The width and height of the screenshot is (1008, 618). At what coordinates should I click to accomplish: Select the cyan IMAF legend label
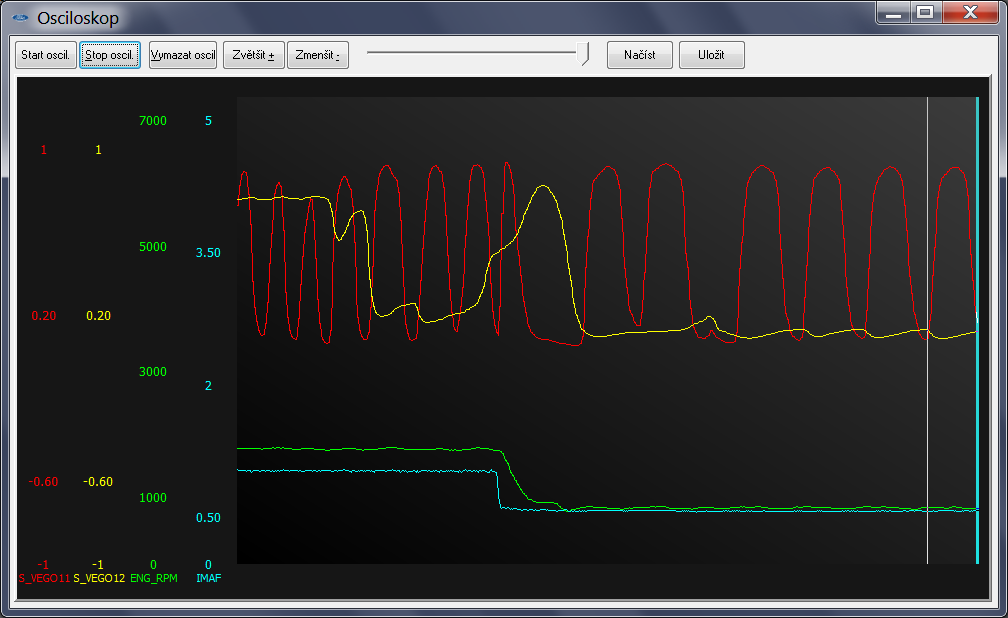(x=208, y=579)
